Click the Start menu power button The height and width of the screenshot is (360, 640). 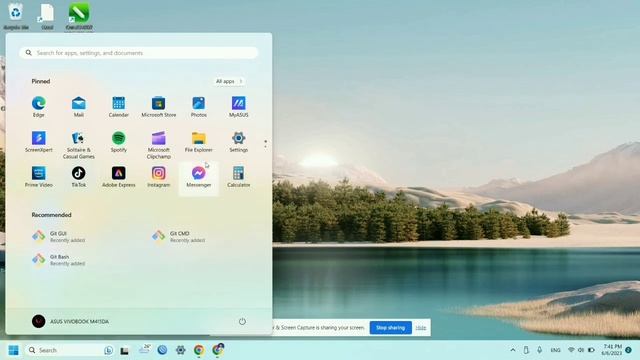[x=242, y=321]
